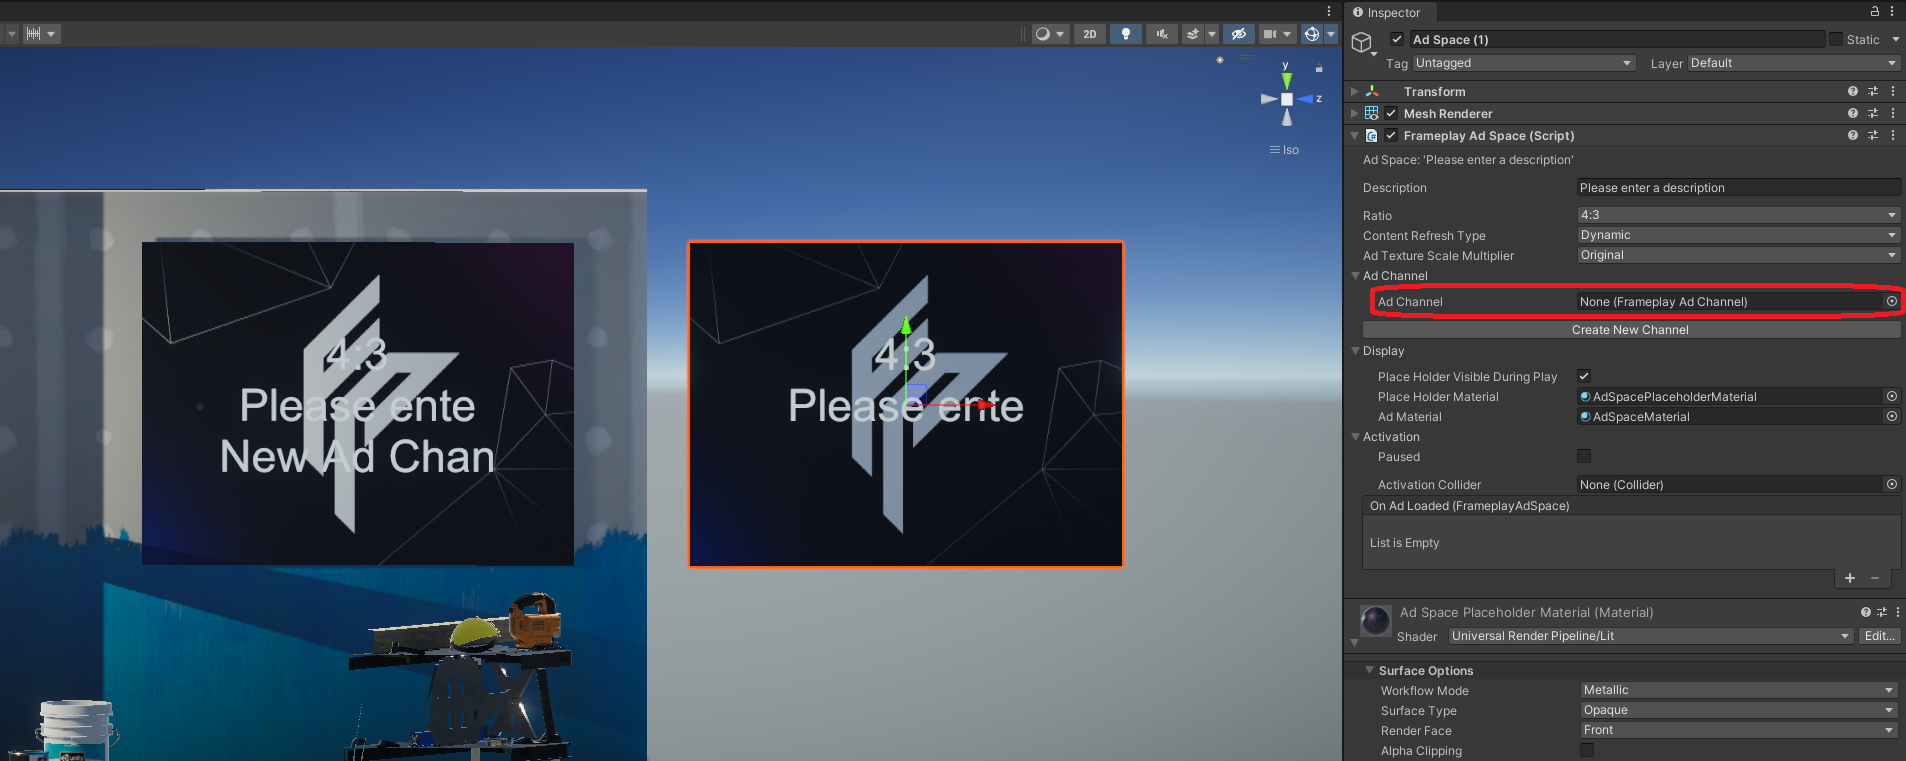Toggle scene effects (skybox/fog) button
The width and height of the screenshot is (1906, 761).
click(1193, 34)
